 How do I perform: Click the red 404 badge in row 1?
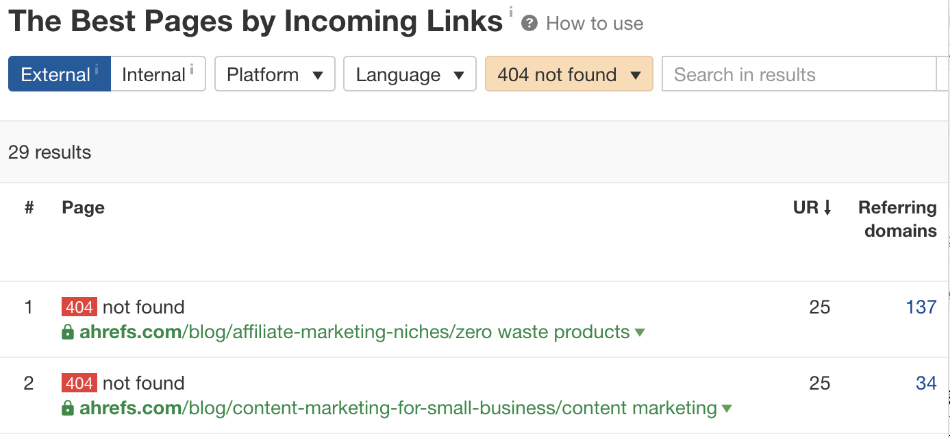tap(79, 307)
